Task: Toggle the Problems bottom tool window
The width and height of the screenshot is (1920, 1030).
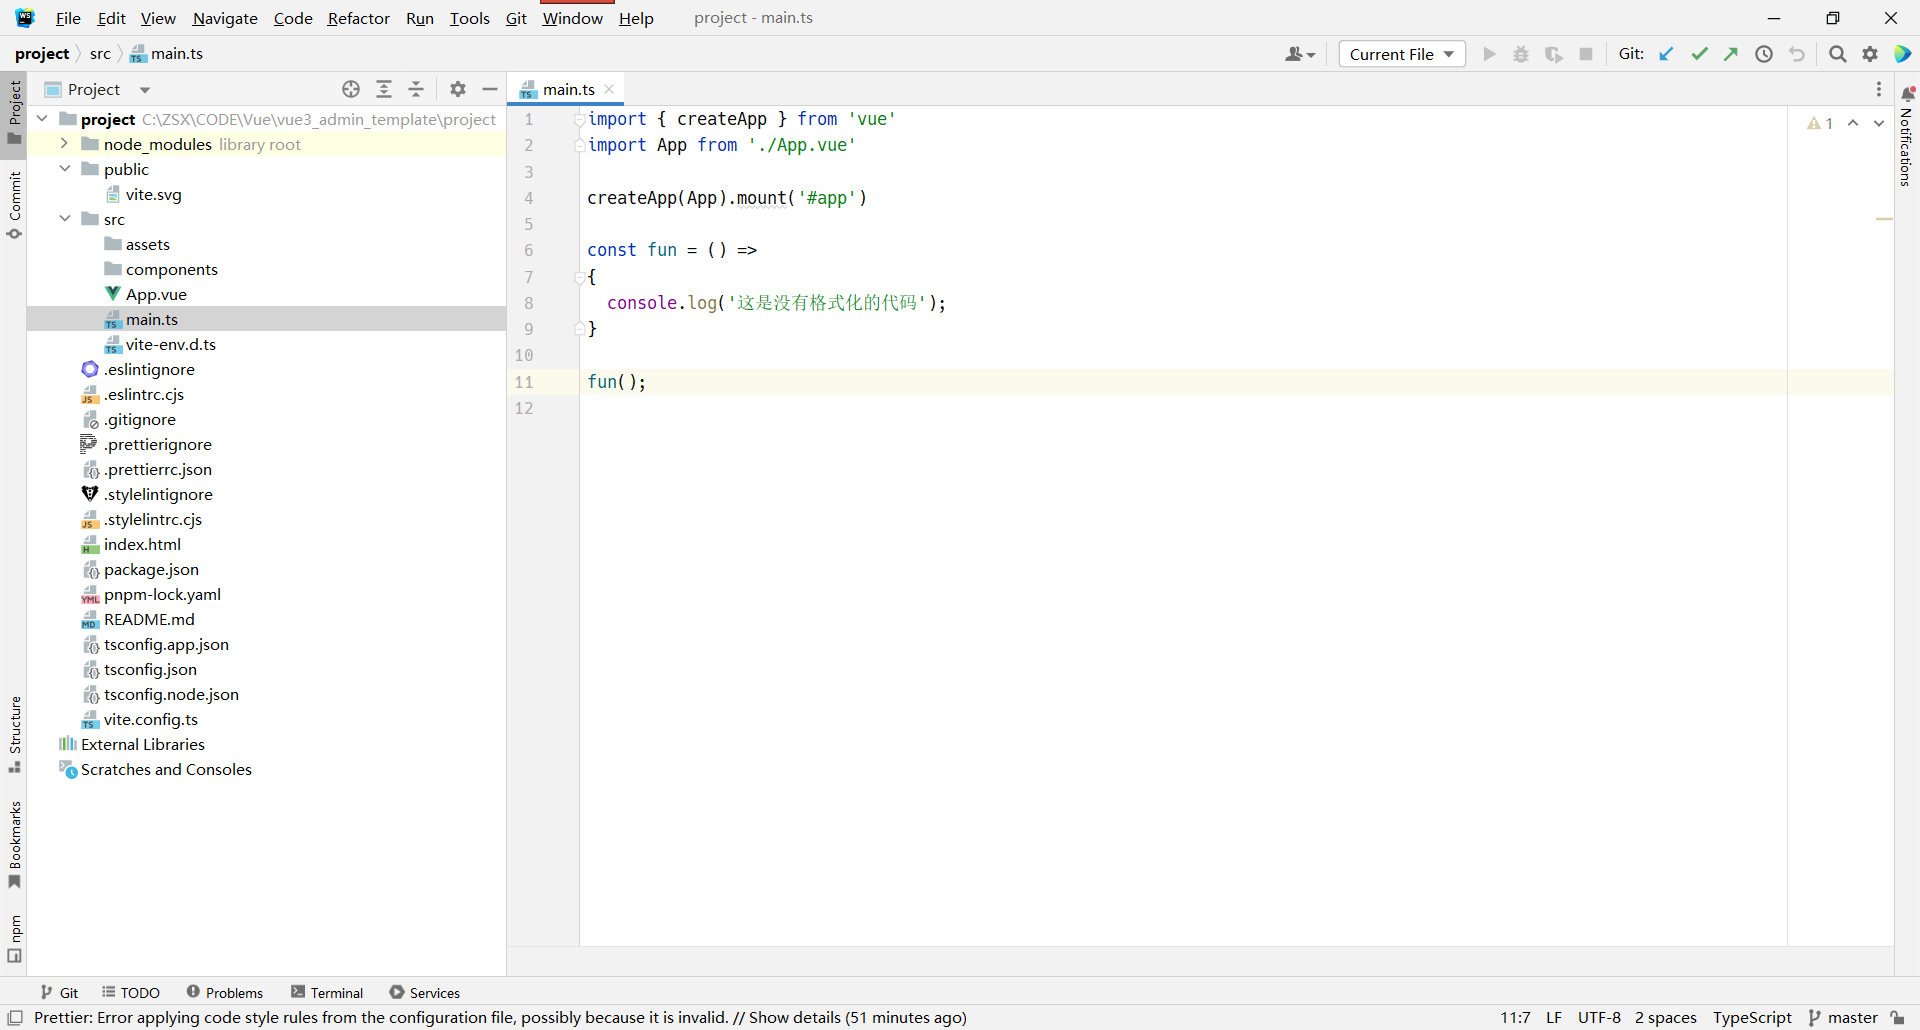Action: click(225, 992)
